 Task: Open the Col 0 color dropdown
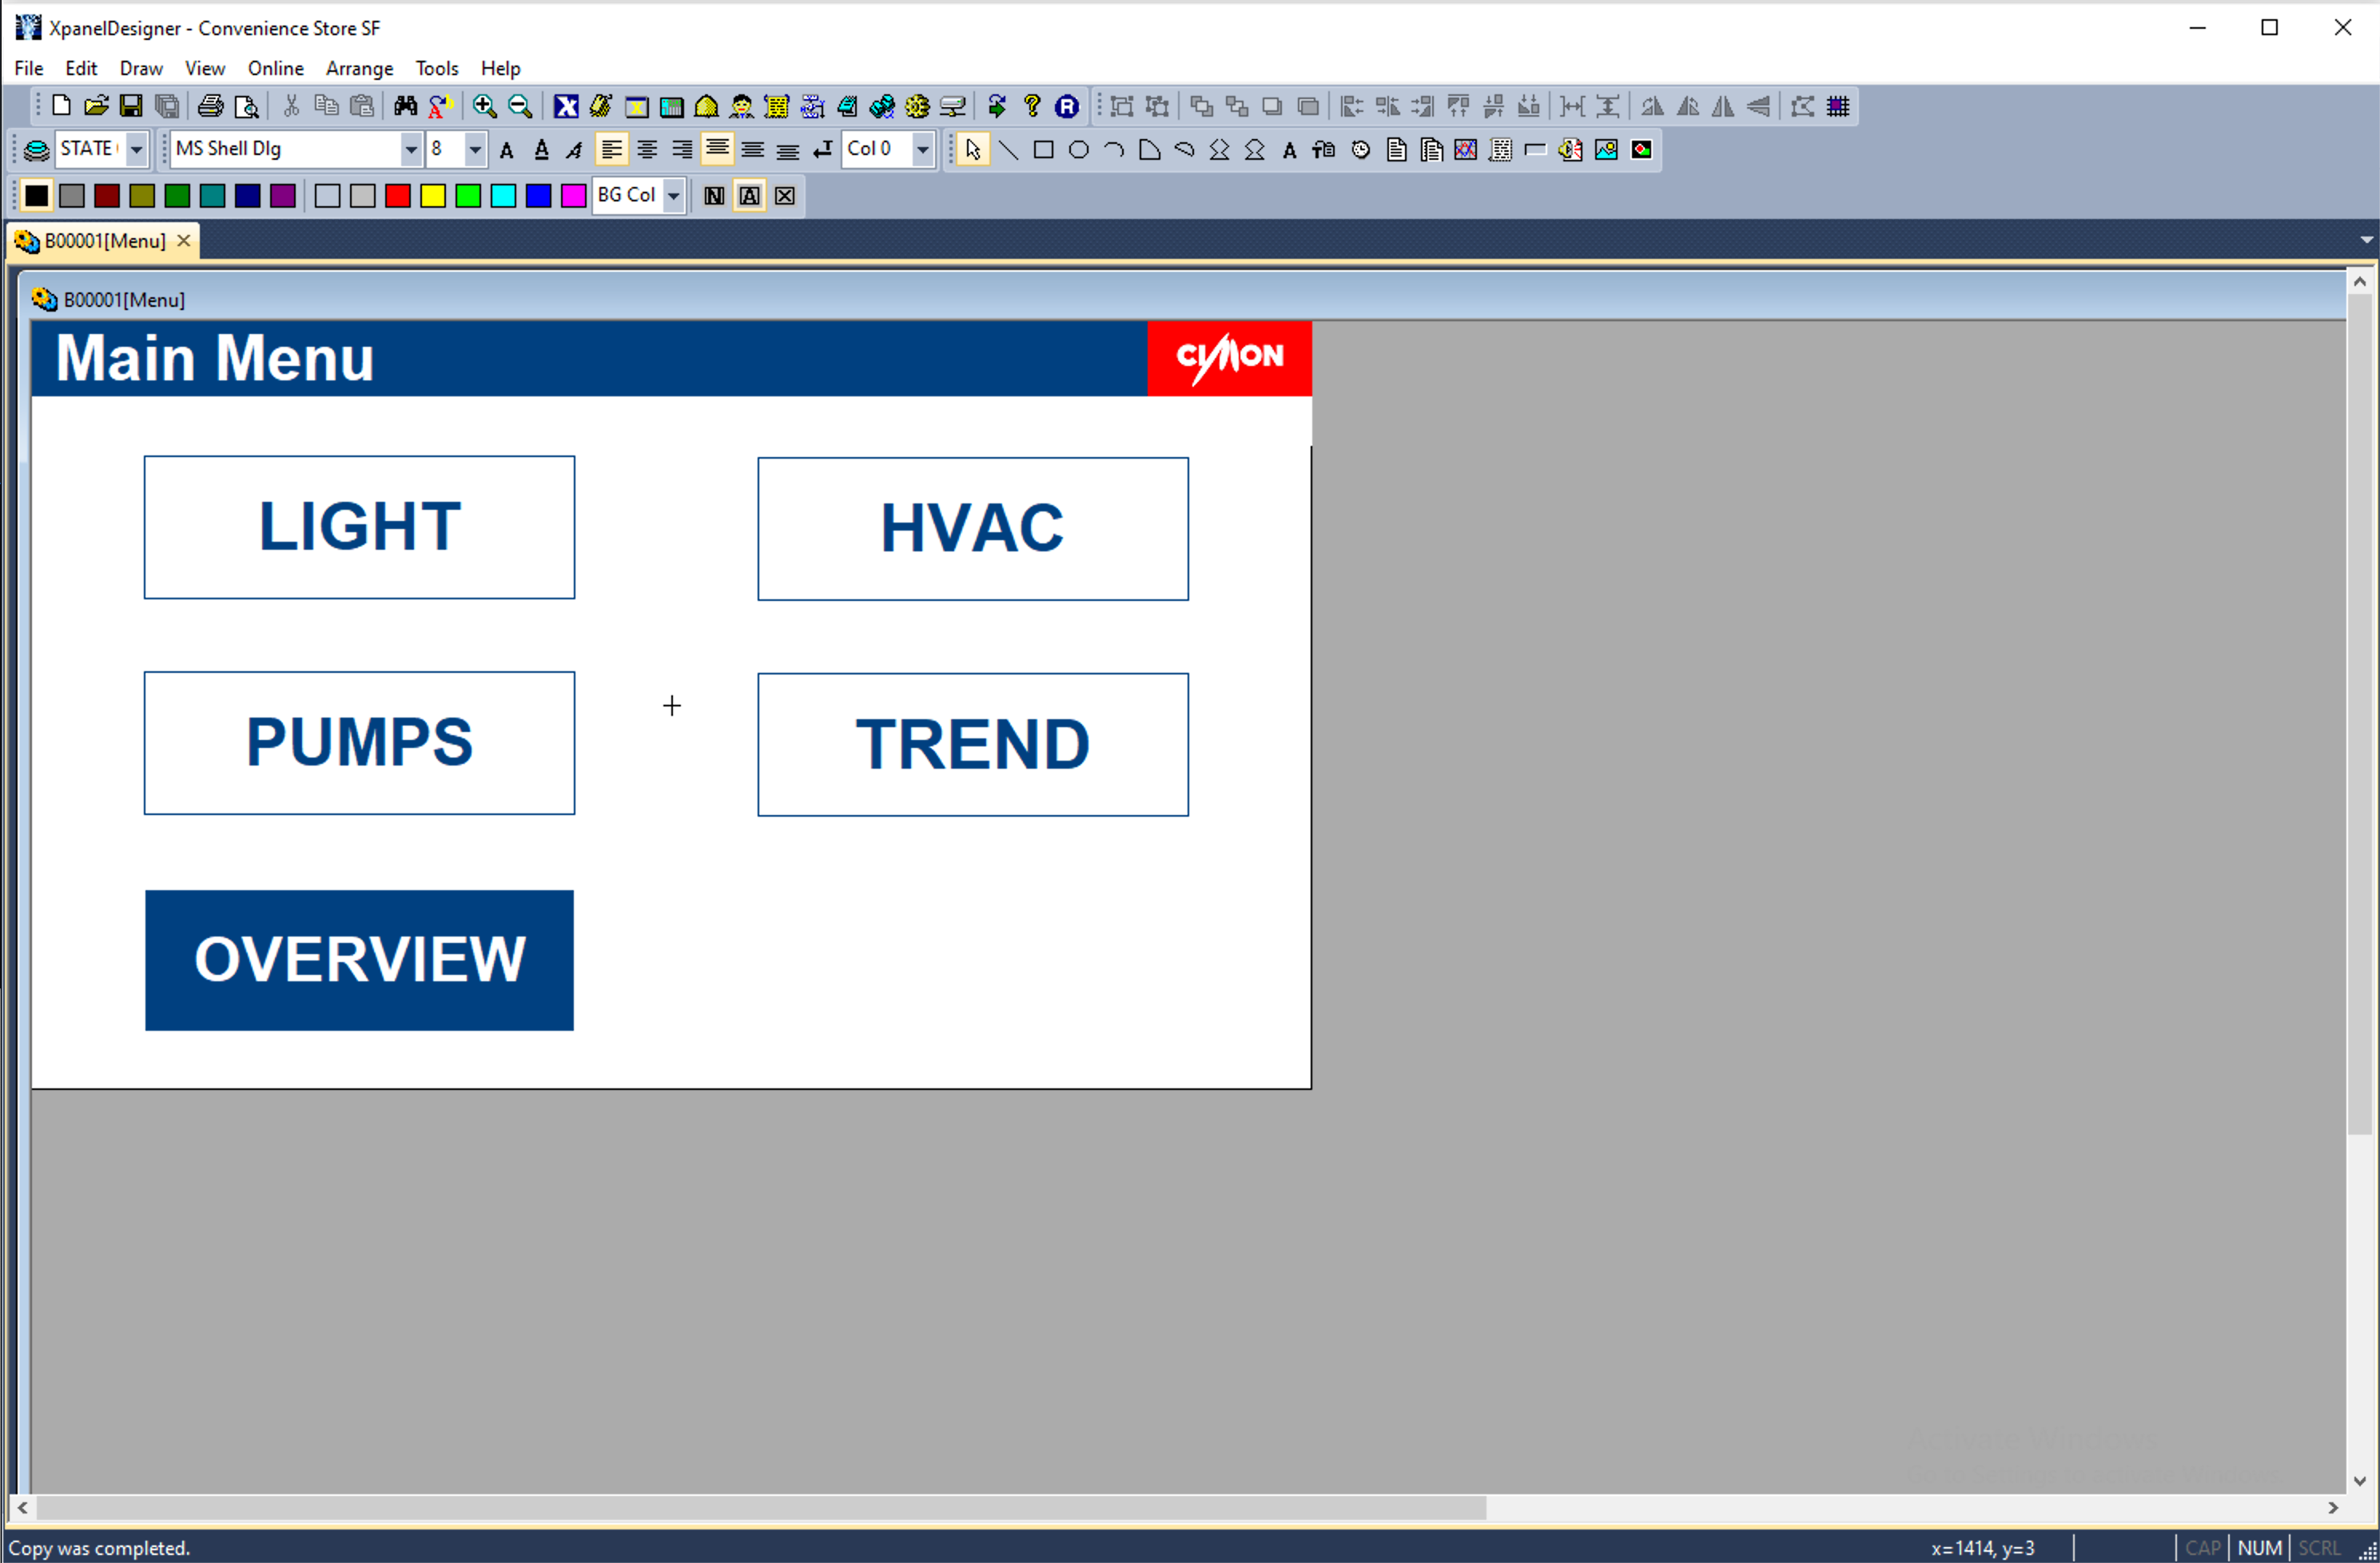922,150
